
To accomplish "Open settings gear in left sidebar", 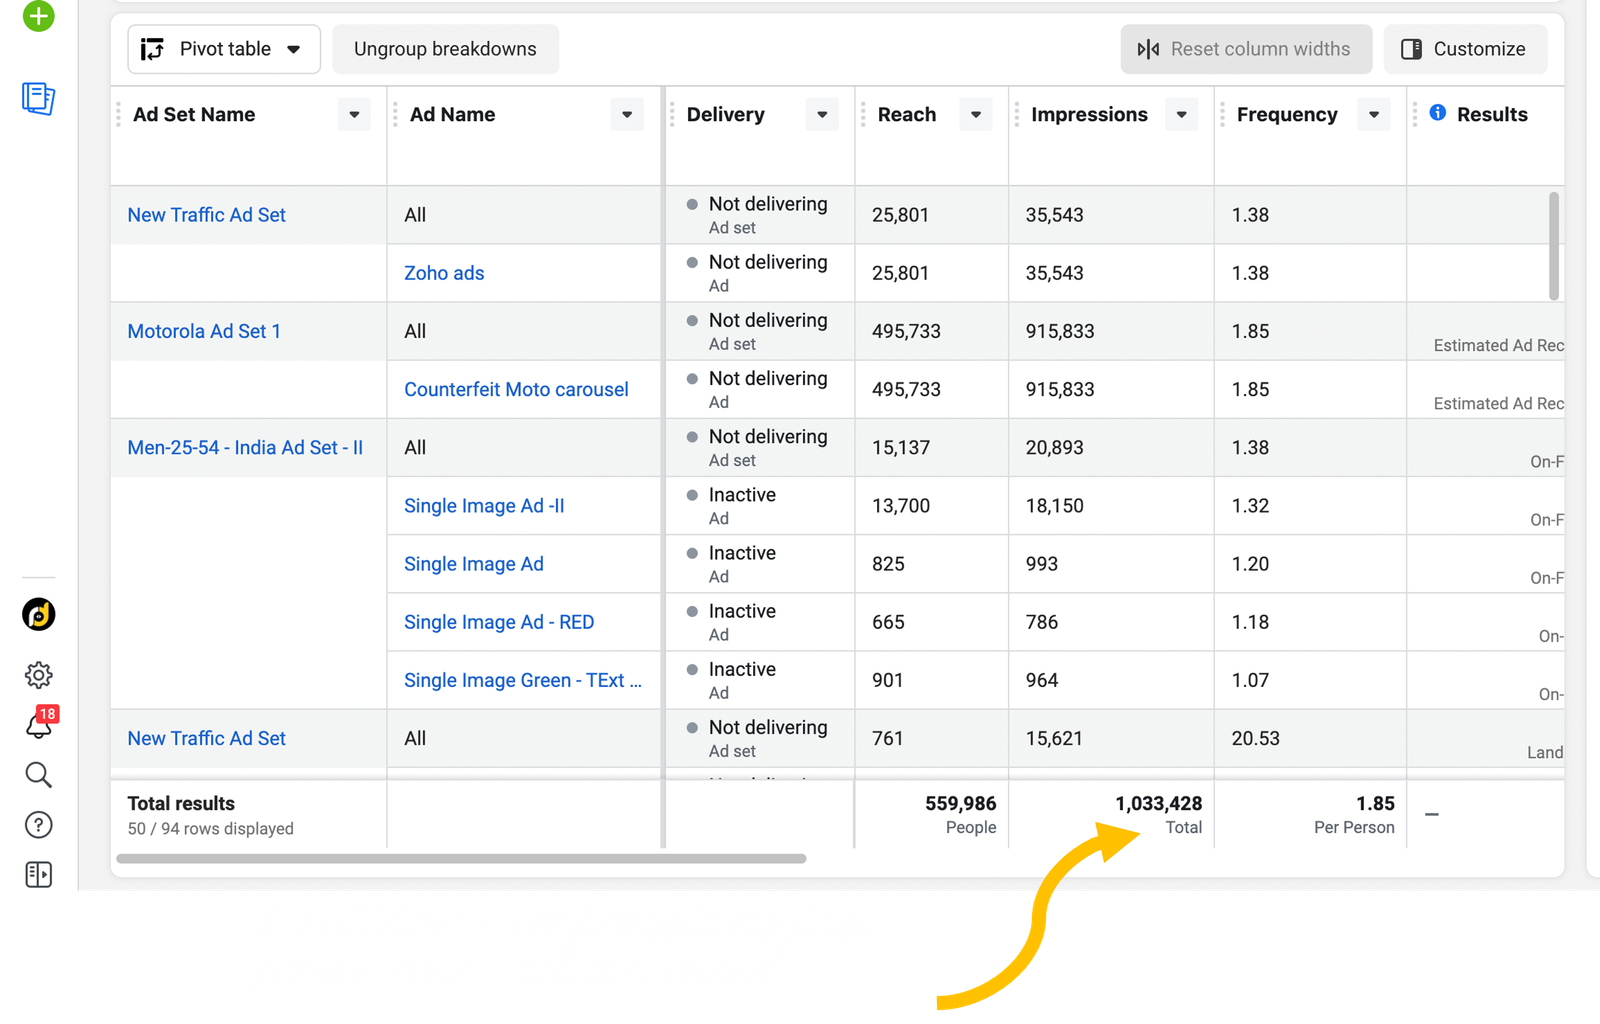I will tap(38, 675).
